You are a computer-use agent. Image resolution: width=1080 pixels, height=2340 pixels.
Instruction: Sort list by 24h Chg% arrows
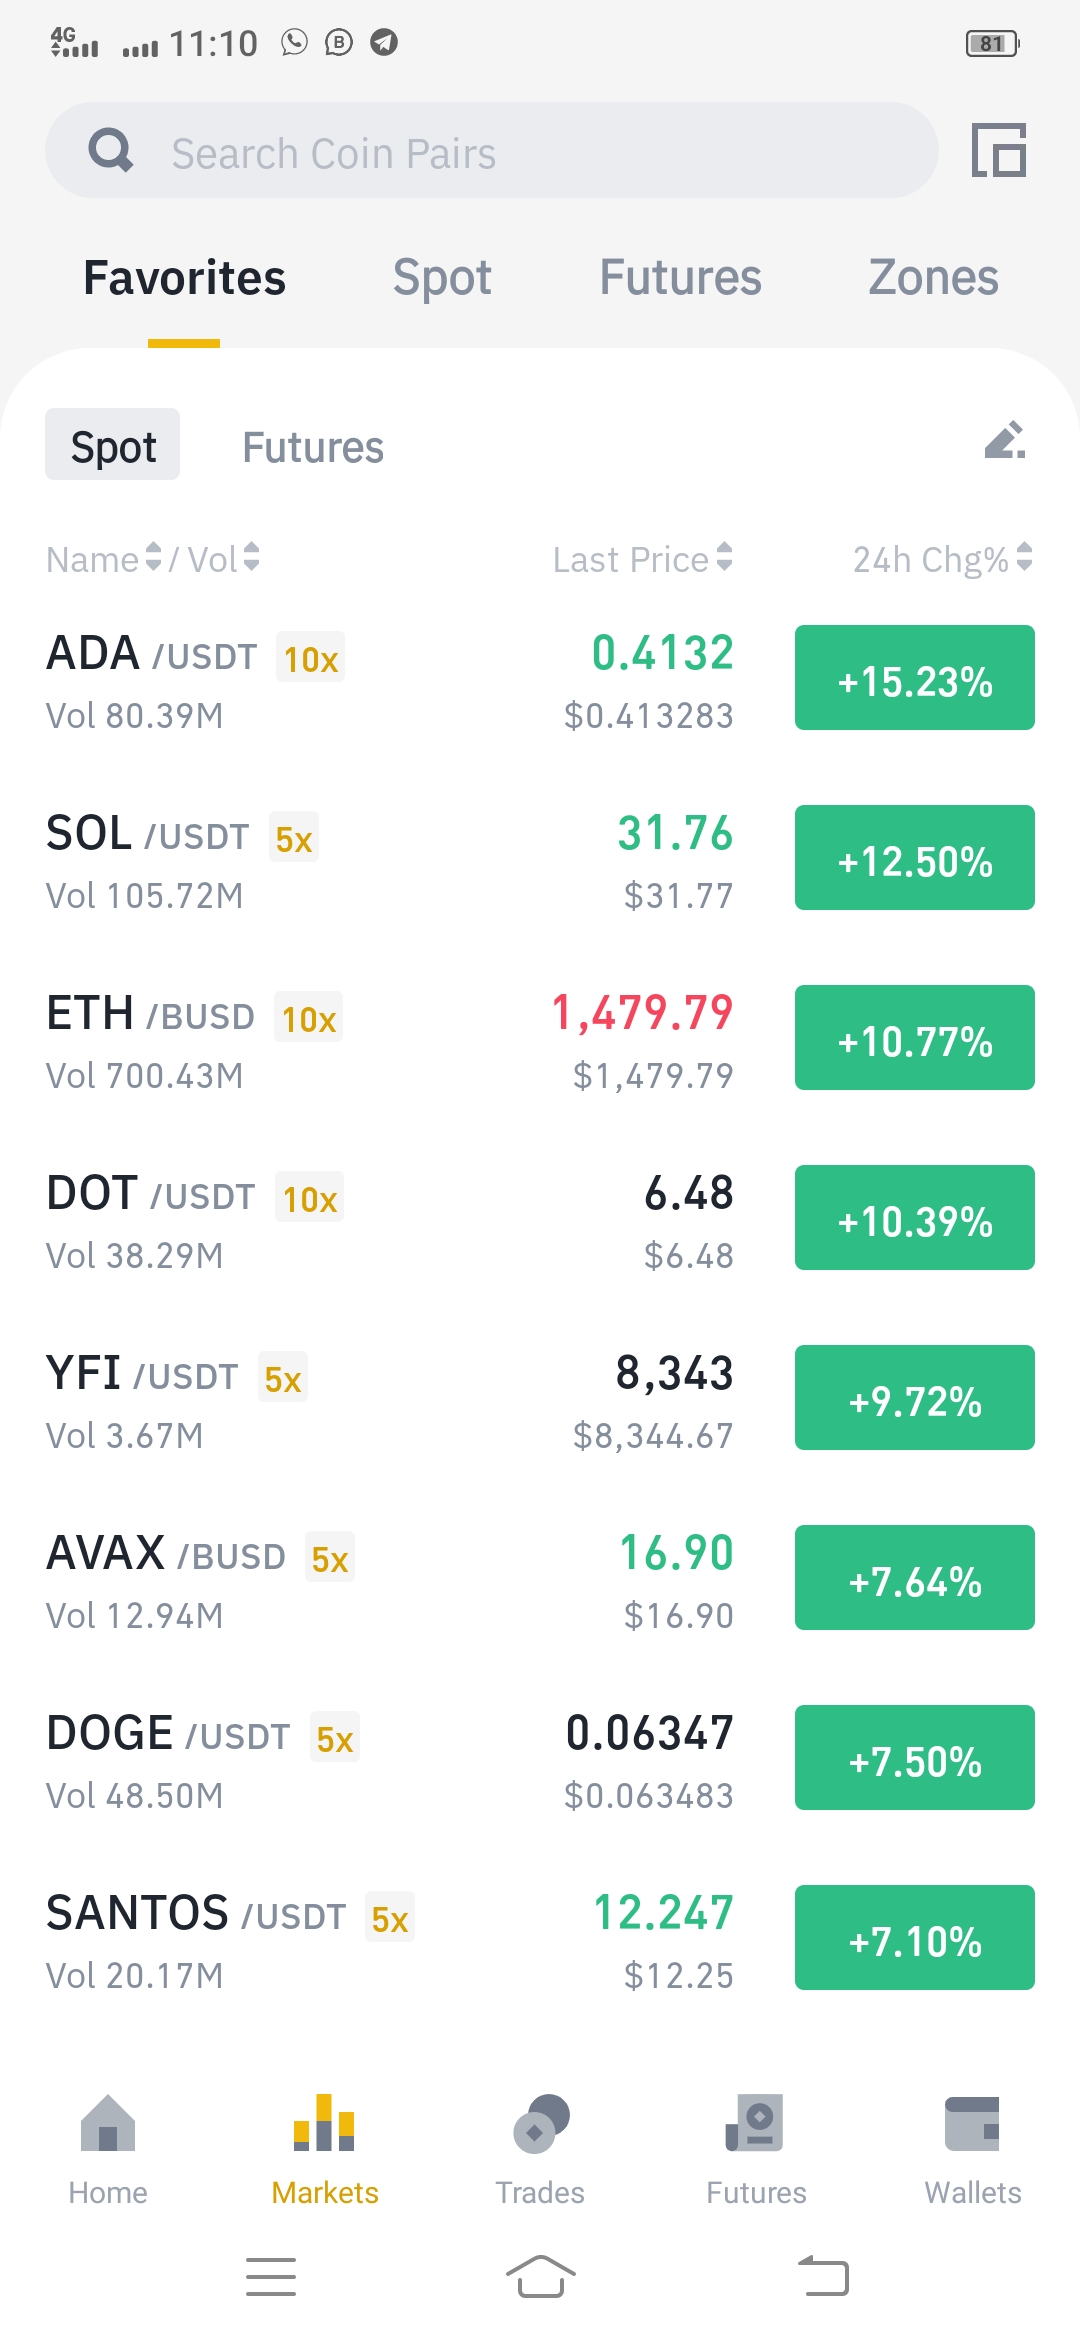1024,557
